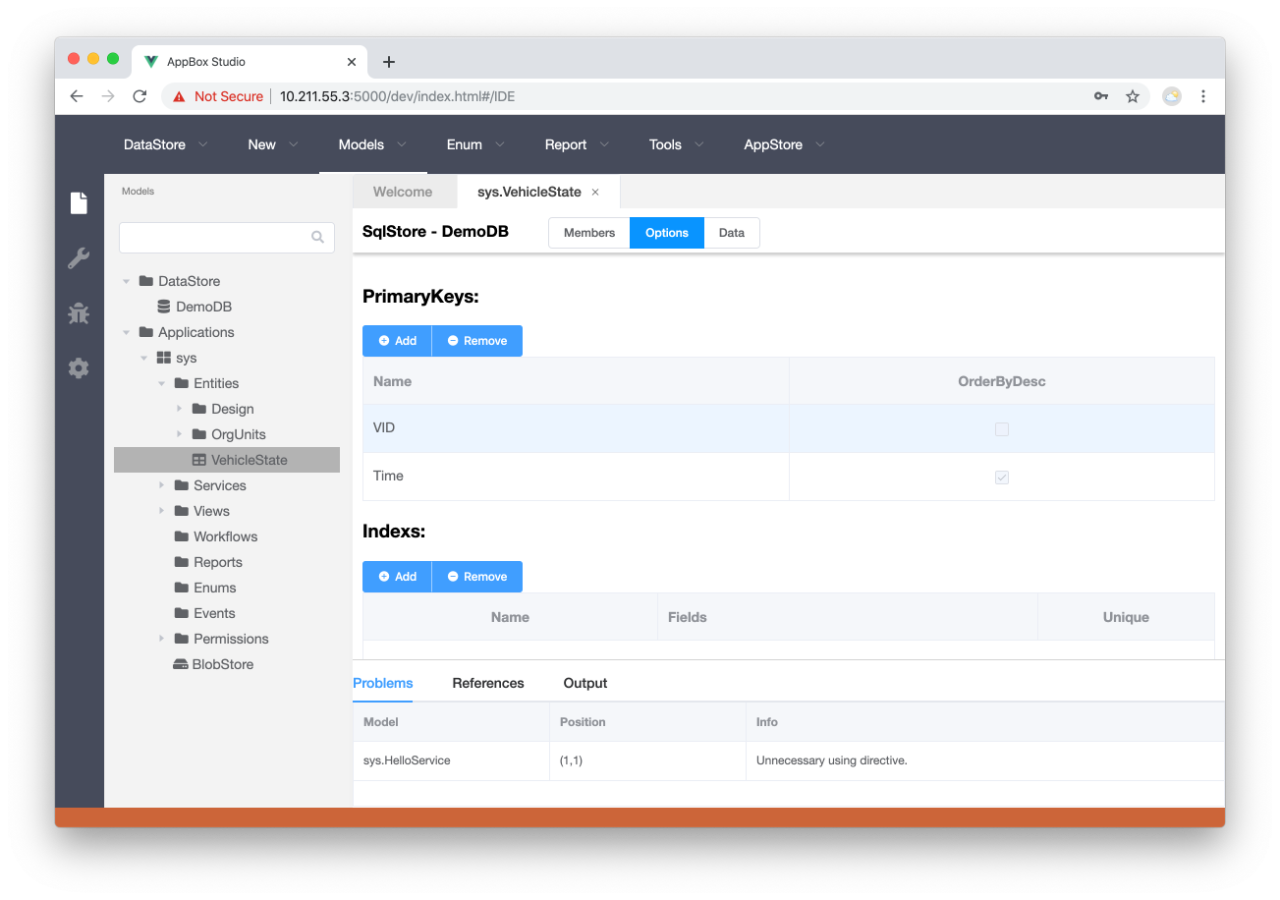
Task: Close the sys.VehicleState editor tab
Action: point(595,192)
